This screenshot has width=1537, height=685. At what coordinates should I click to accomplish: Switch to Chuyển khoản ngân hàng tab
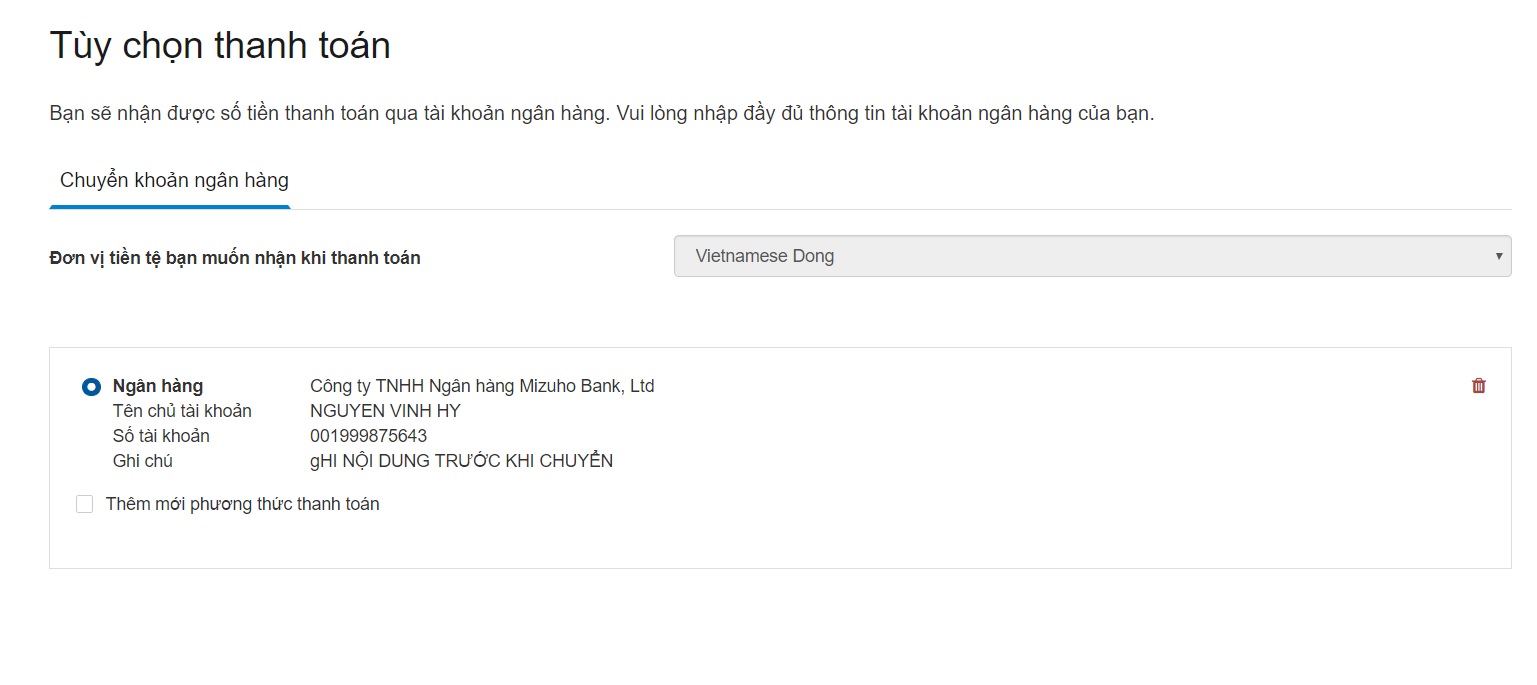coord(174,180)
